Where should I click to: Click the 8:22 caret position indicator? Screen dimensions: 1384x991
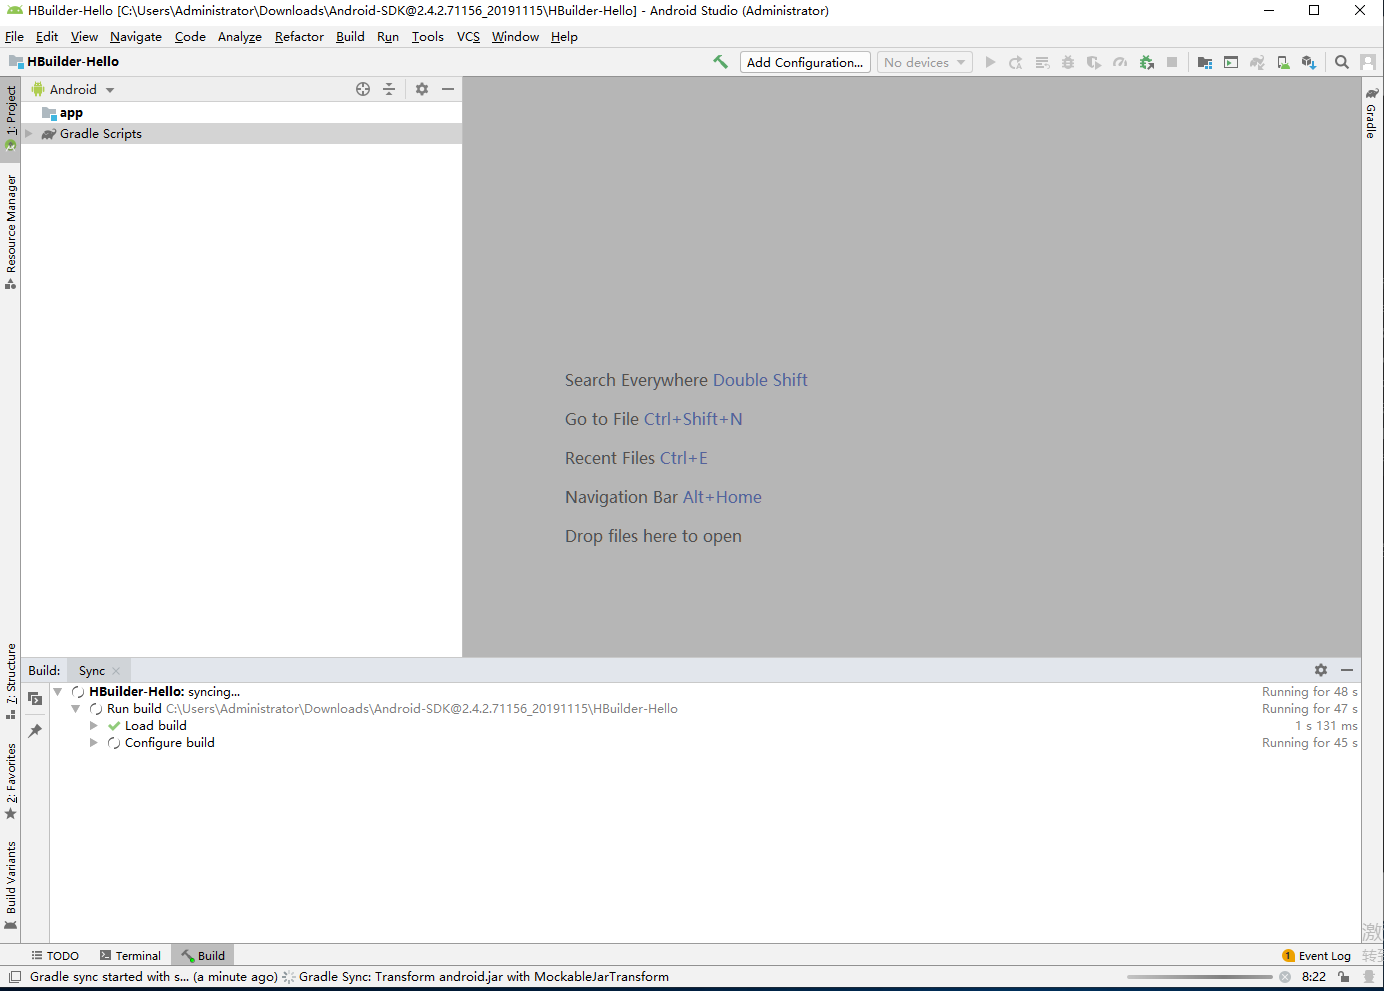tap(1314, 977)
